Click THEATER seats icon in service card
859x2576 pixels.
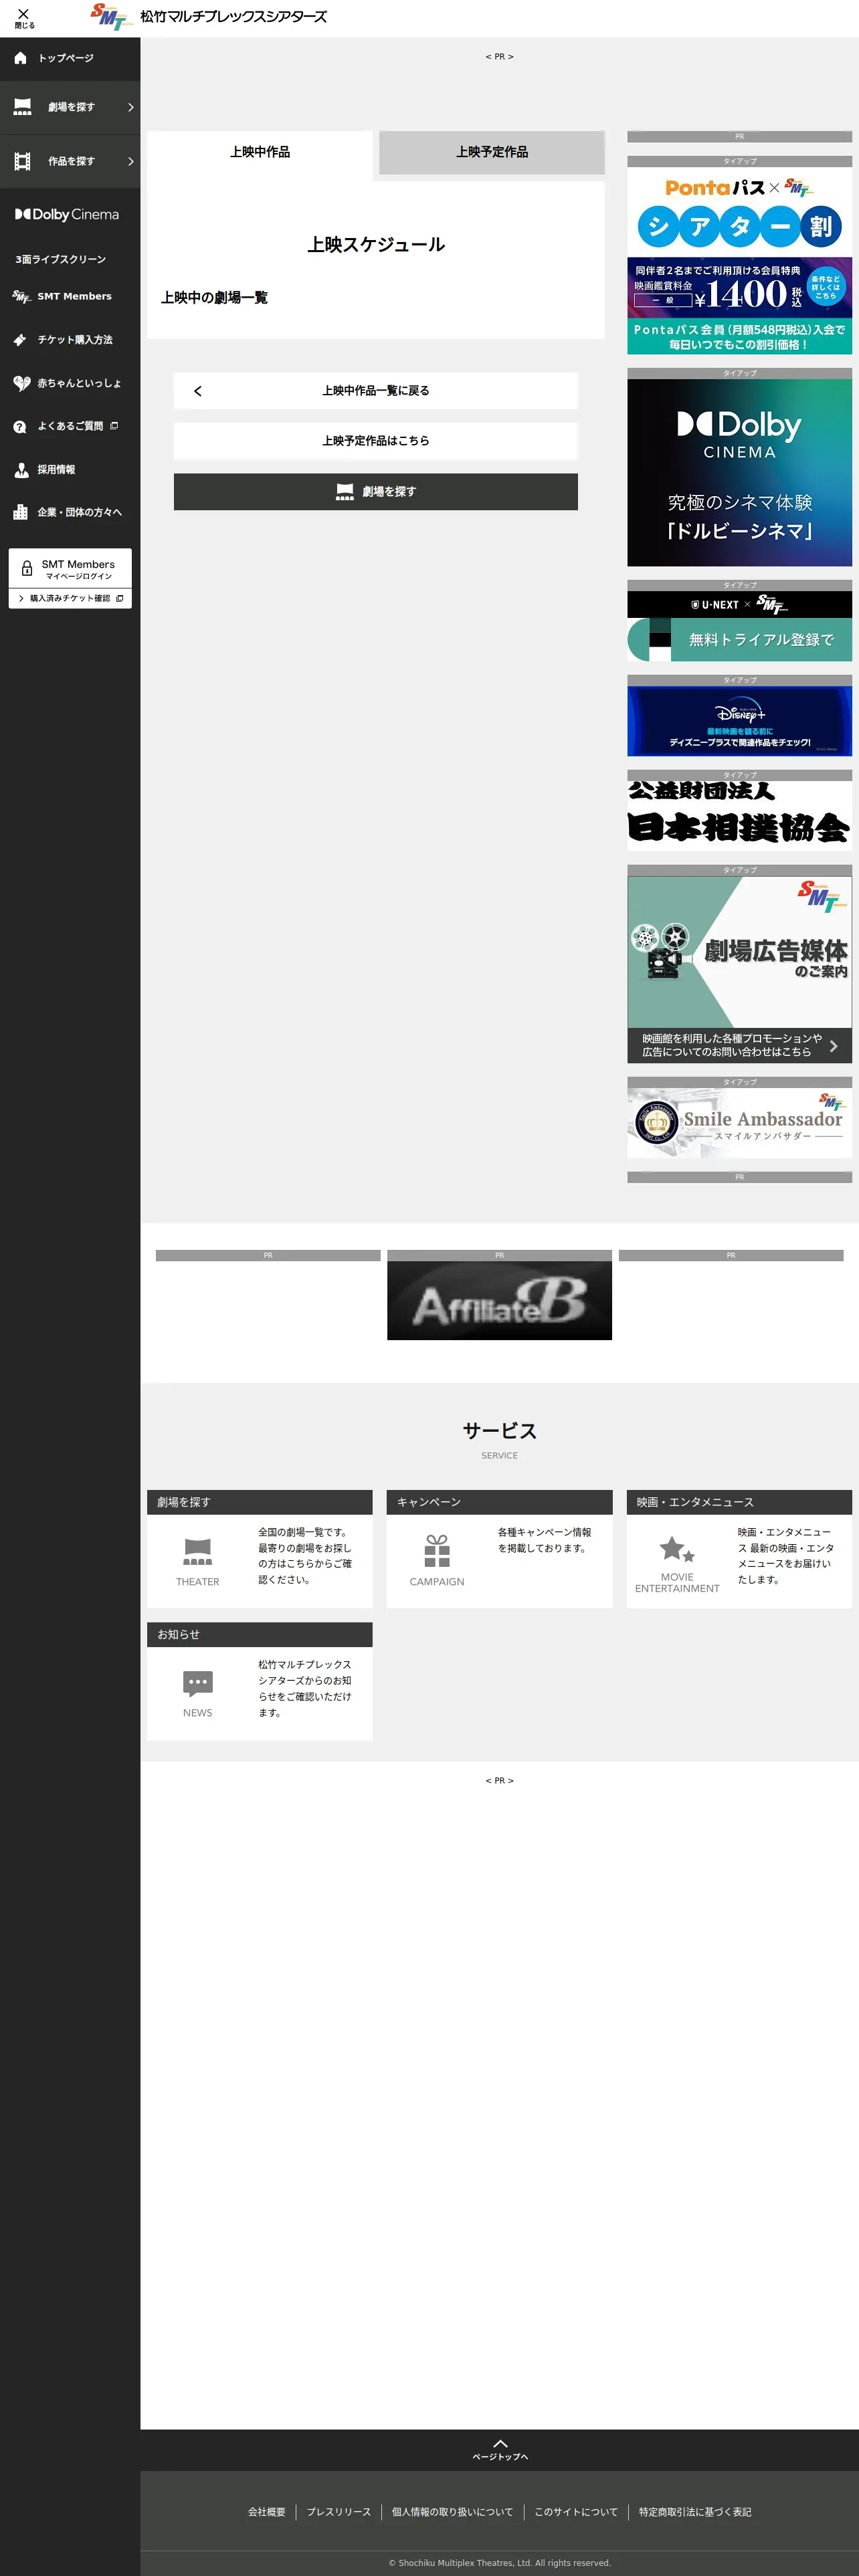pyautogui.click(x=198, y=1552)
